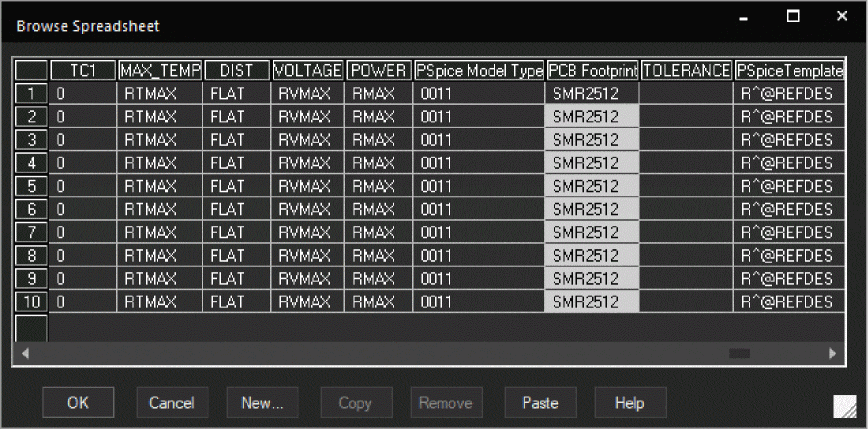
Task: Click FLAT cell in row 3
Action: point(237,140)
